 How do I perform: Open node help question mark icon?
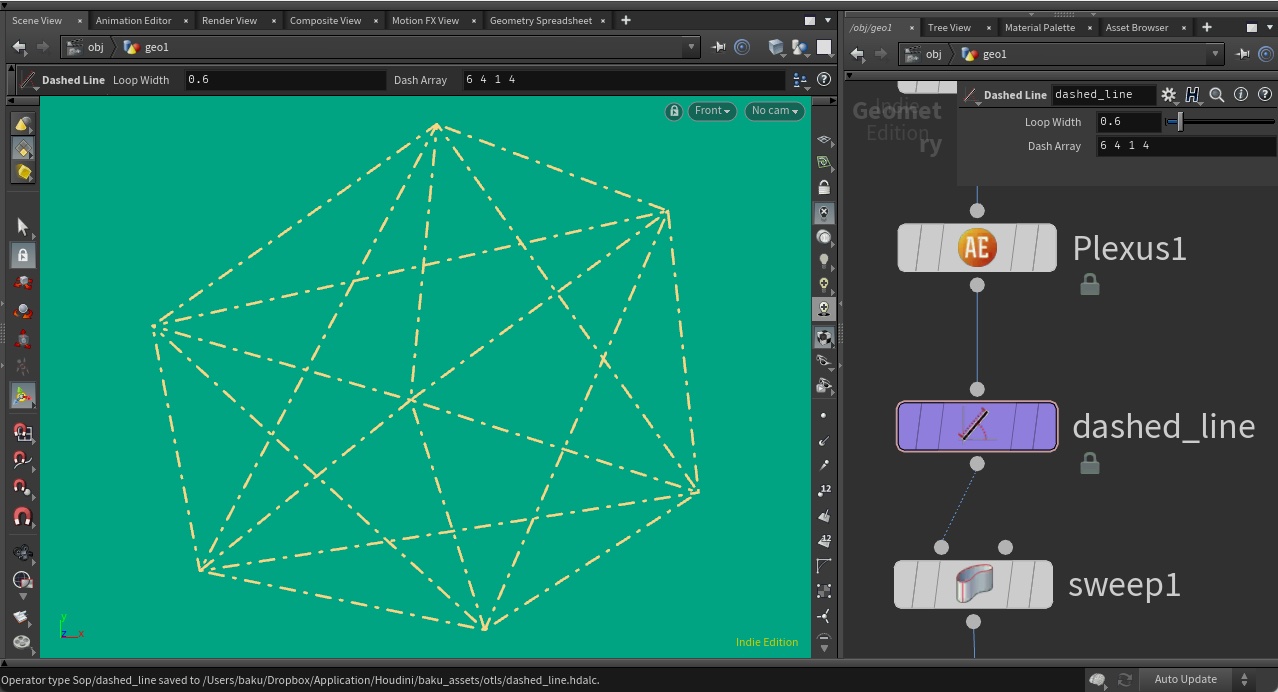(1265, 95)
